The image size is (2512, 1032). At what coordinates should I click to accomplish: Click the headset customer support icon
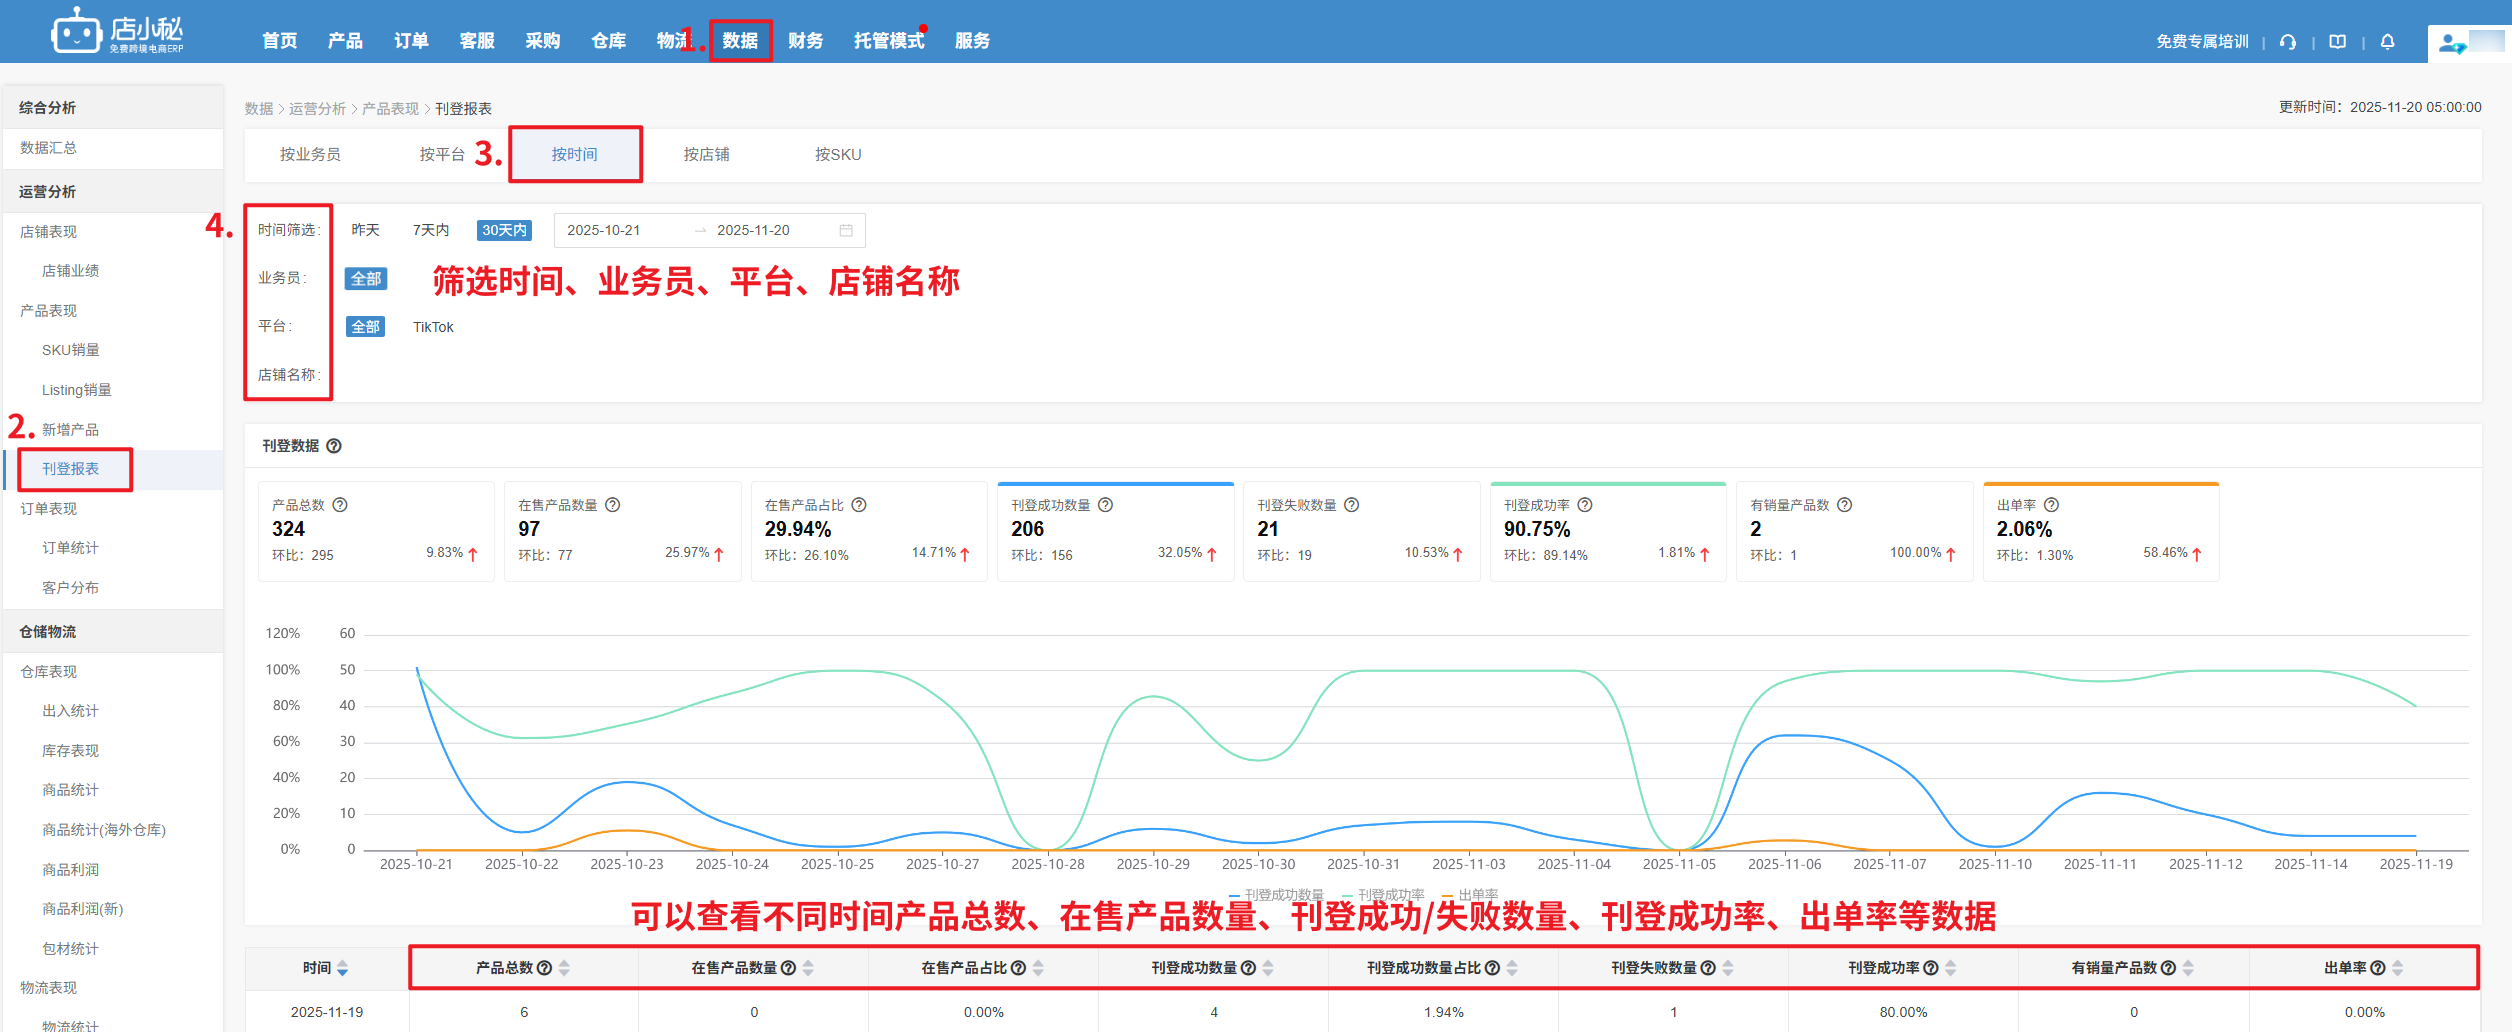(x=2287, y=42)
